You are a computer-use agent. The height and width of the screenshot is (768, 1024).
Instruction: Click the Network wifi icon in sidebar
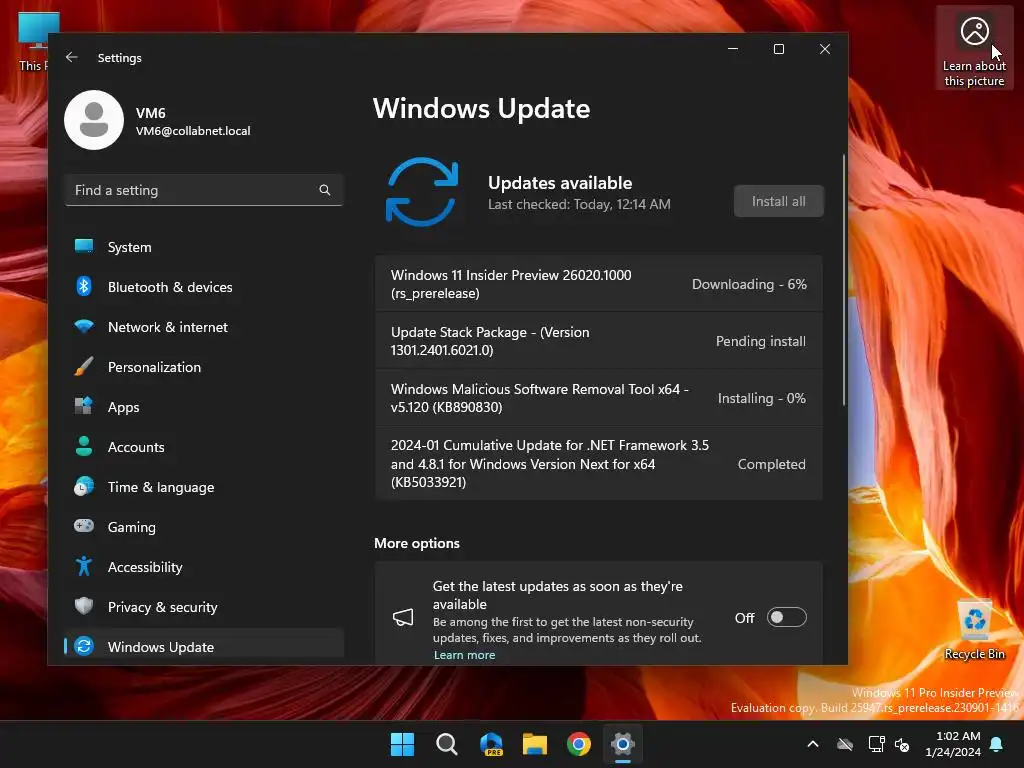coord(84,326)
